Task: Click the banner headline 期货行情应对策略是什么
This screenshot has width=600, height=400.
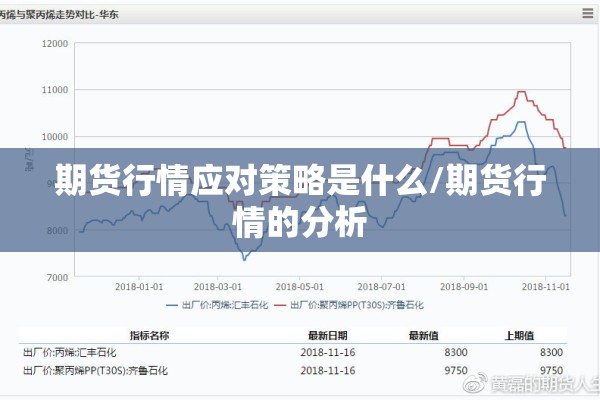Action: [x=242, y=180]
